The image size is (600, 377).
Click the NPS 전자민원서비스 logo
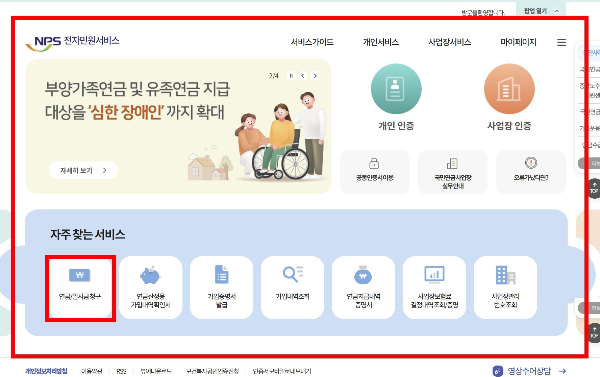click(x=73, y=43)
